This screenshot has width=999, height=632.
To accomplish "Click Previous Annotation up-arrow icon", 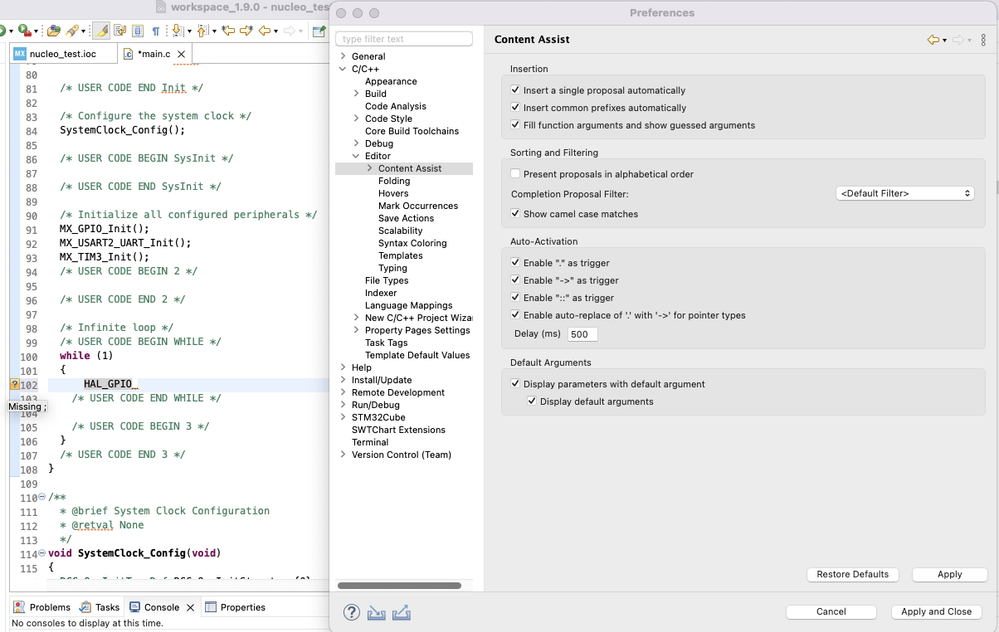I will click(x=203, y=30).
